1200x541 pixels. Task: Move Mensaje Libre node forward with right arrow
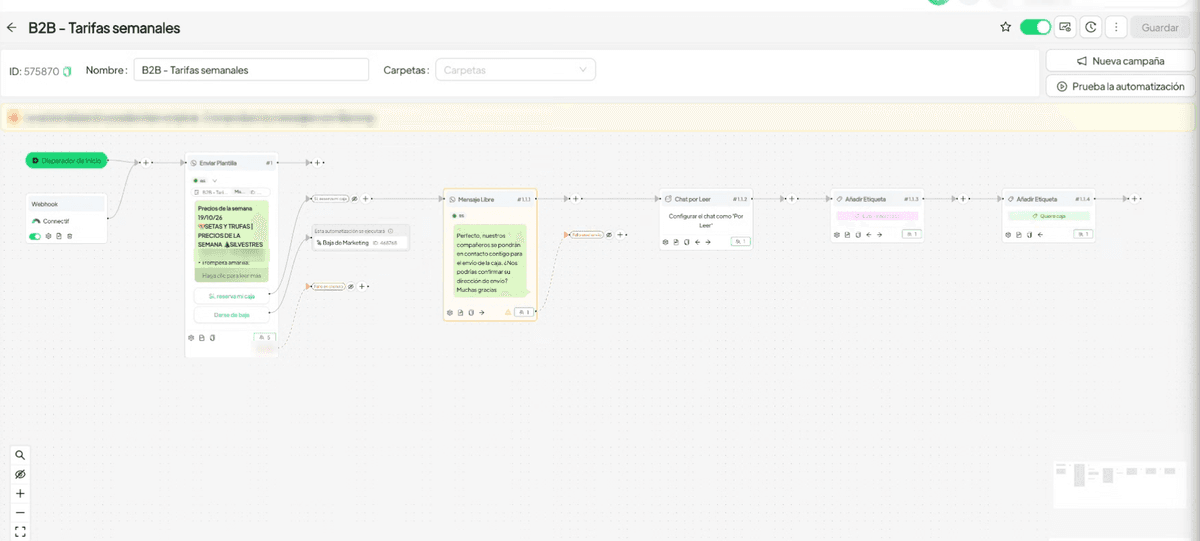coord(481,312)
